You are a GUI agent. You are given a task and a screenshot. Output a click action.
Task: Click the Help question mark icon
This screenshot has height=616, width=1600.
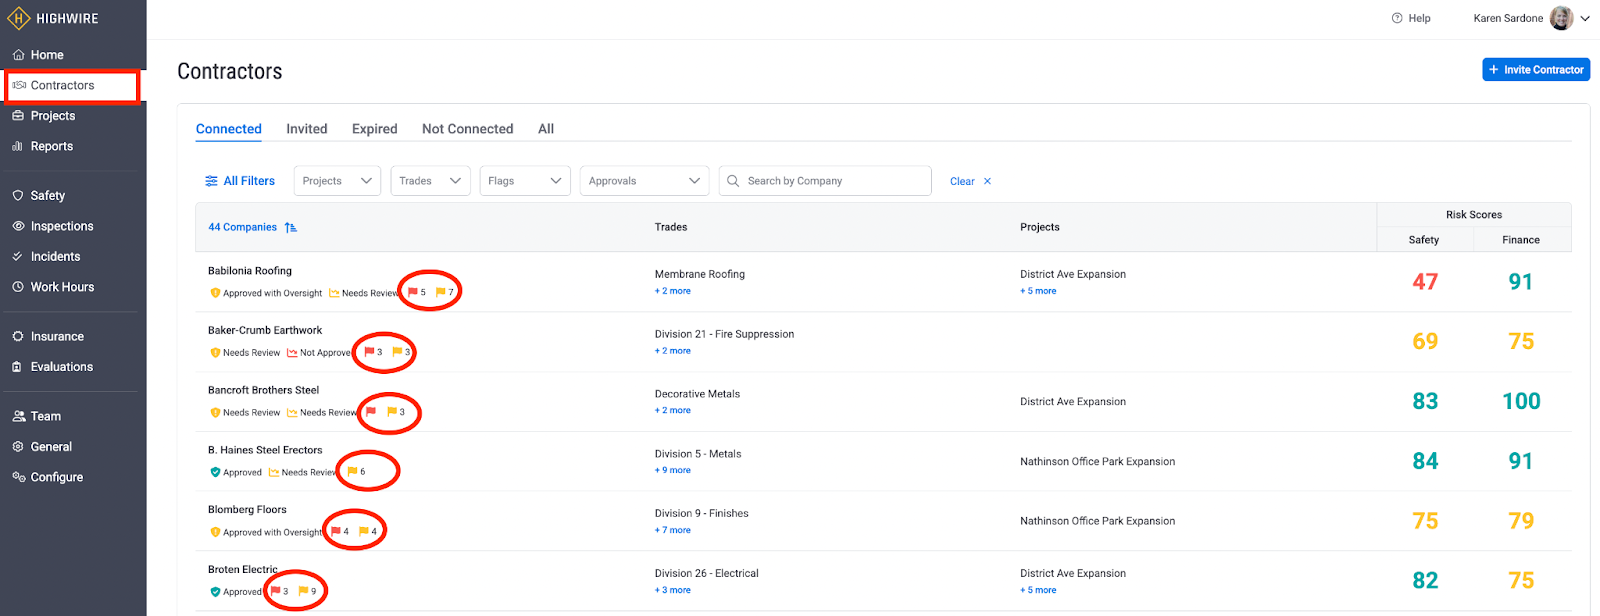point(1397,18)
